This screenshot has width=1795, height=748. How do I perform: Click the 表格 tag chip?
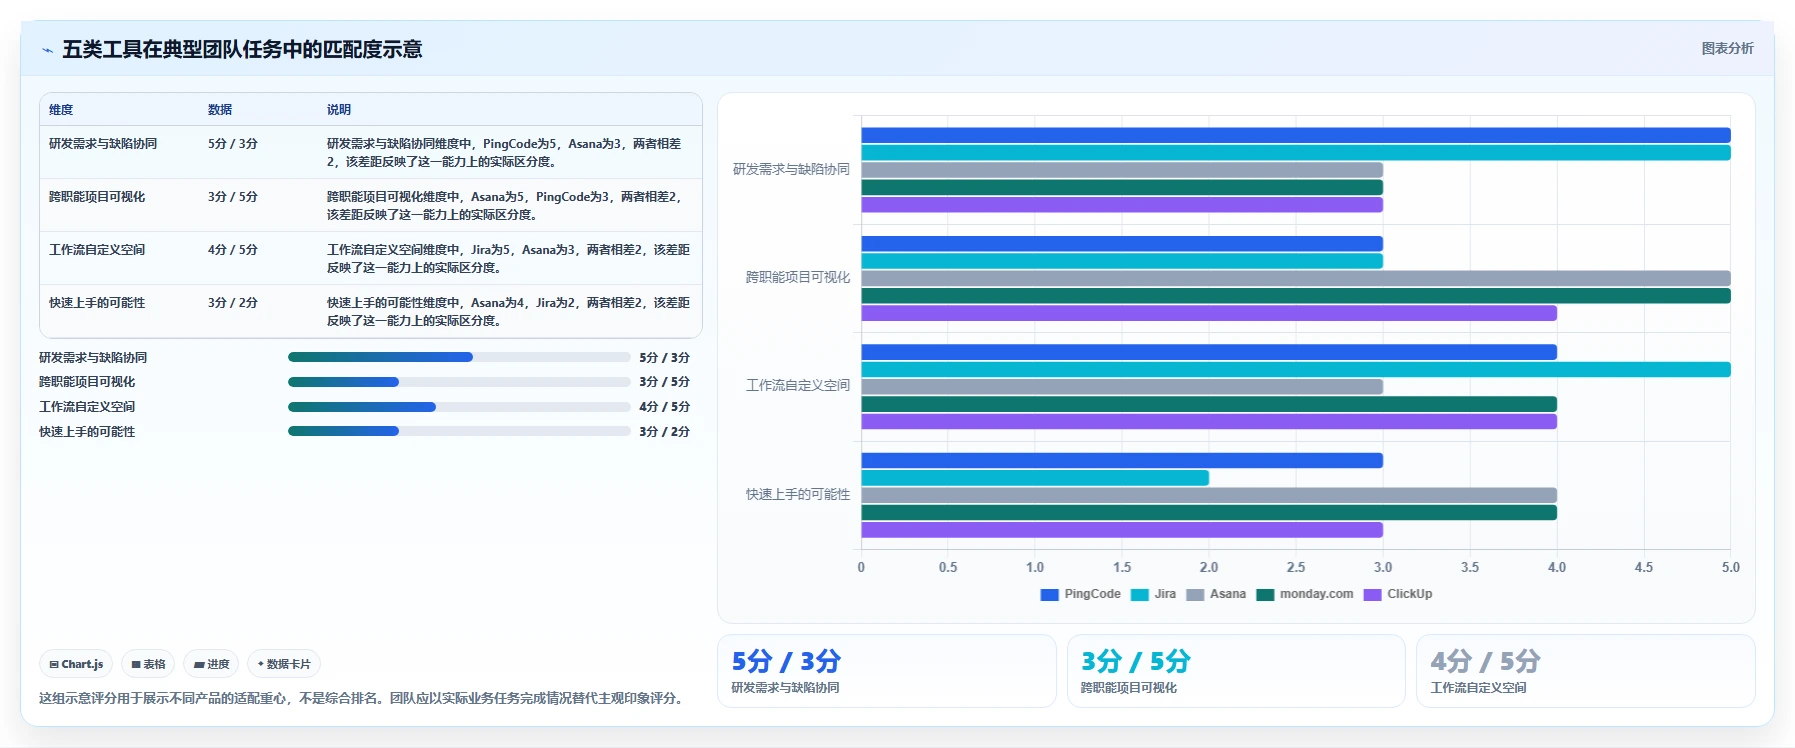[148, 664]
